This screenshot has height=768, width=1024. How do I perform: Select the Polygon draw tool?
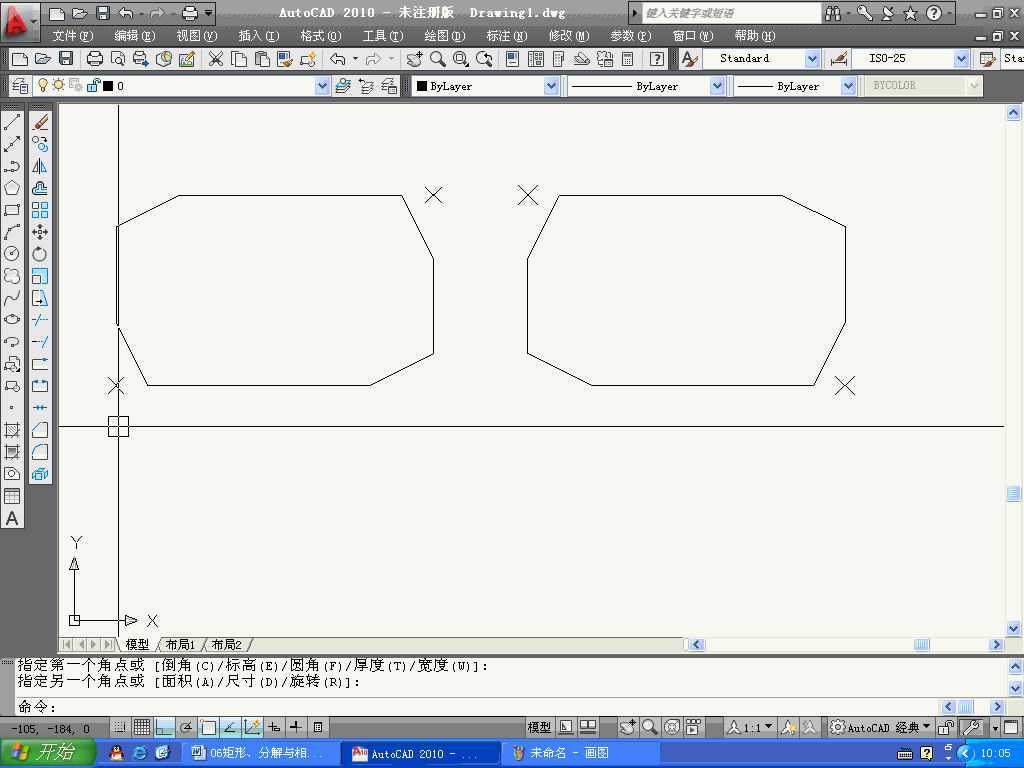pos(12,188)
